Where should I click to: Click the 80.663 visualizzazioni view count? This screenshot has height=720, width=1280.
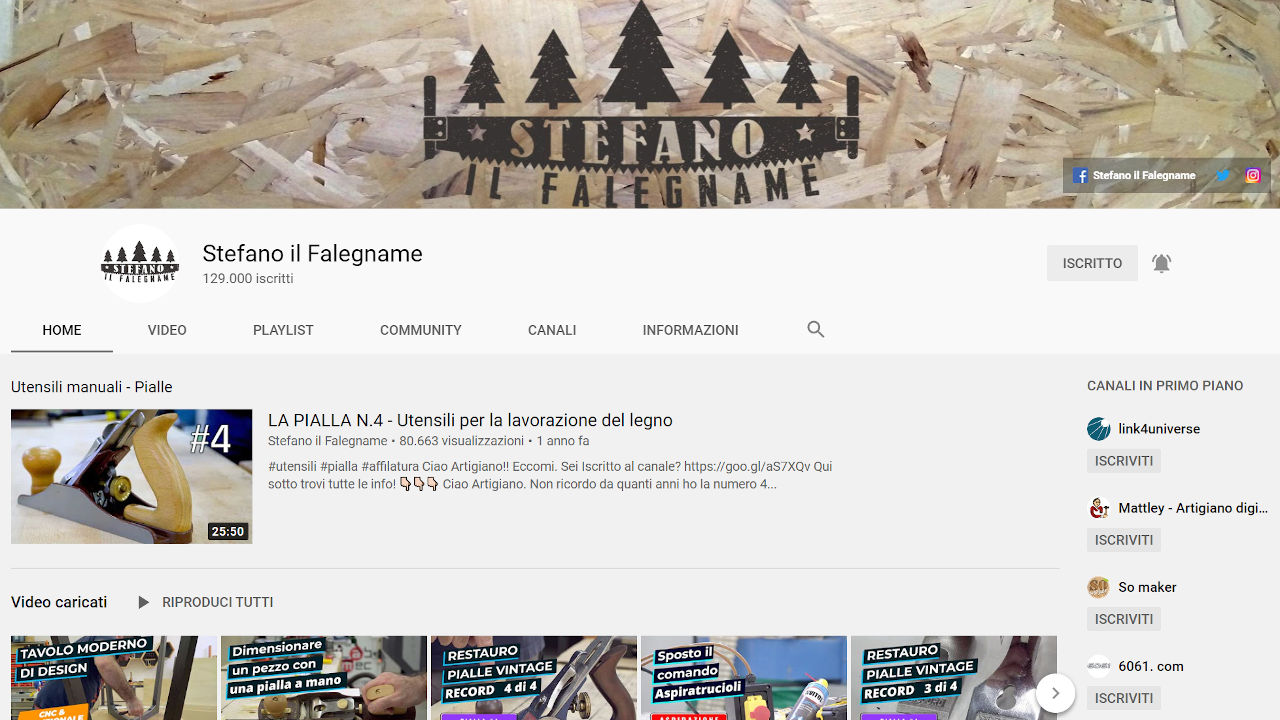tap(461, 441)
